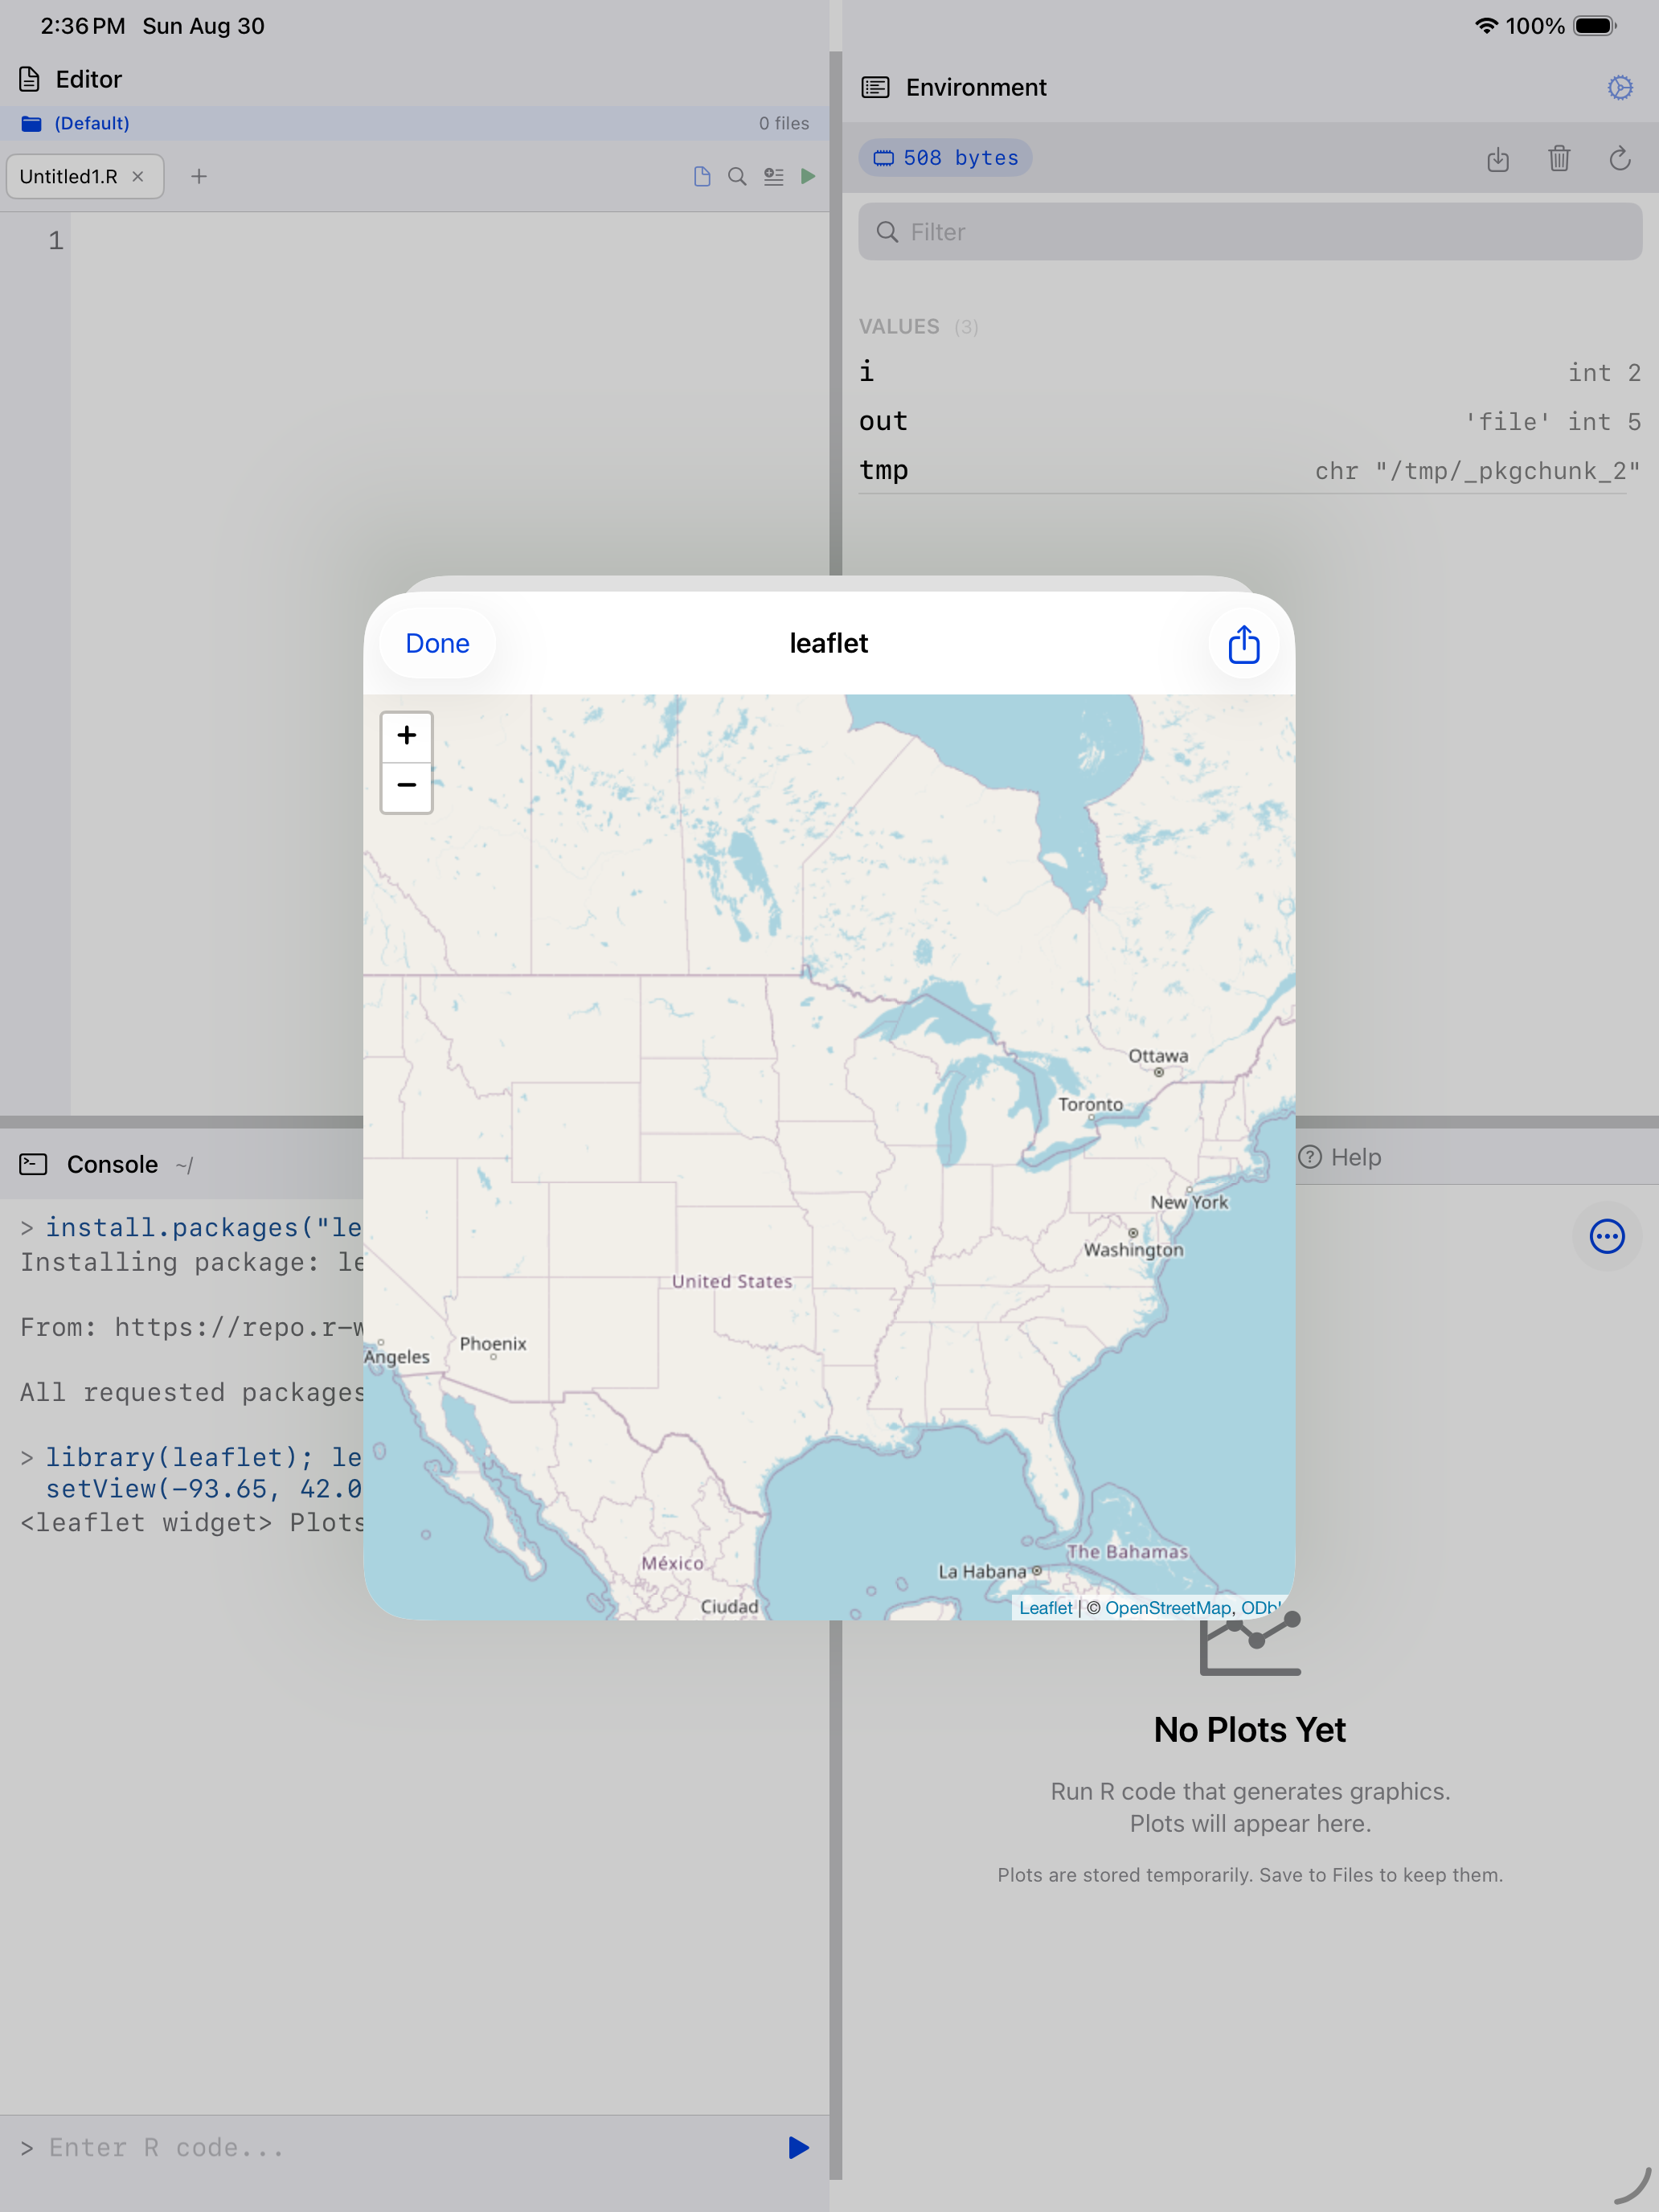Run selected lines icon in editor
This screenshot has height=2212, width=1659.
773,176
